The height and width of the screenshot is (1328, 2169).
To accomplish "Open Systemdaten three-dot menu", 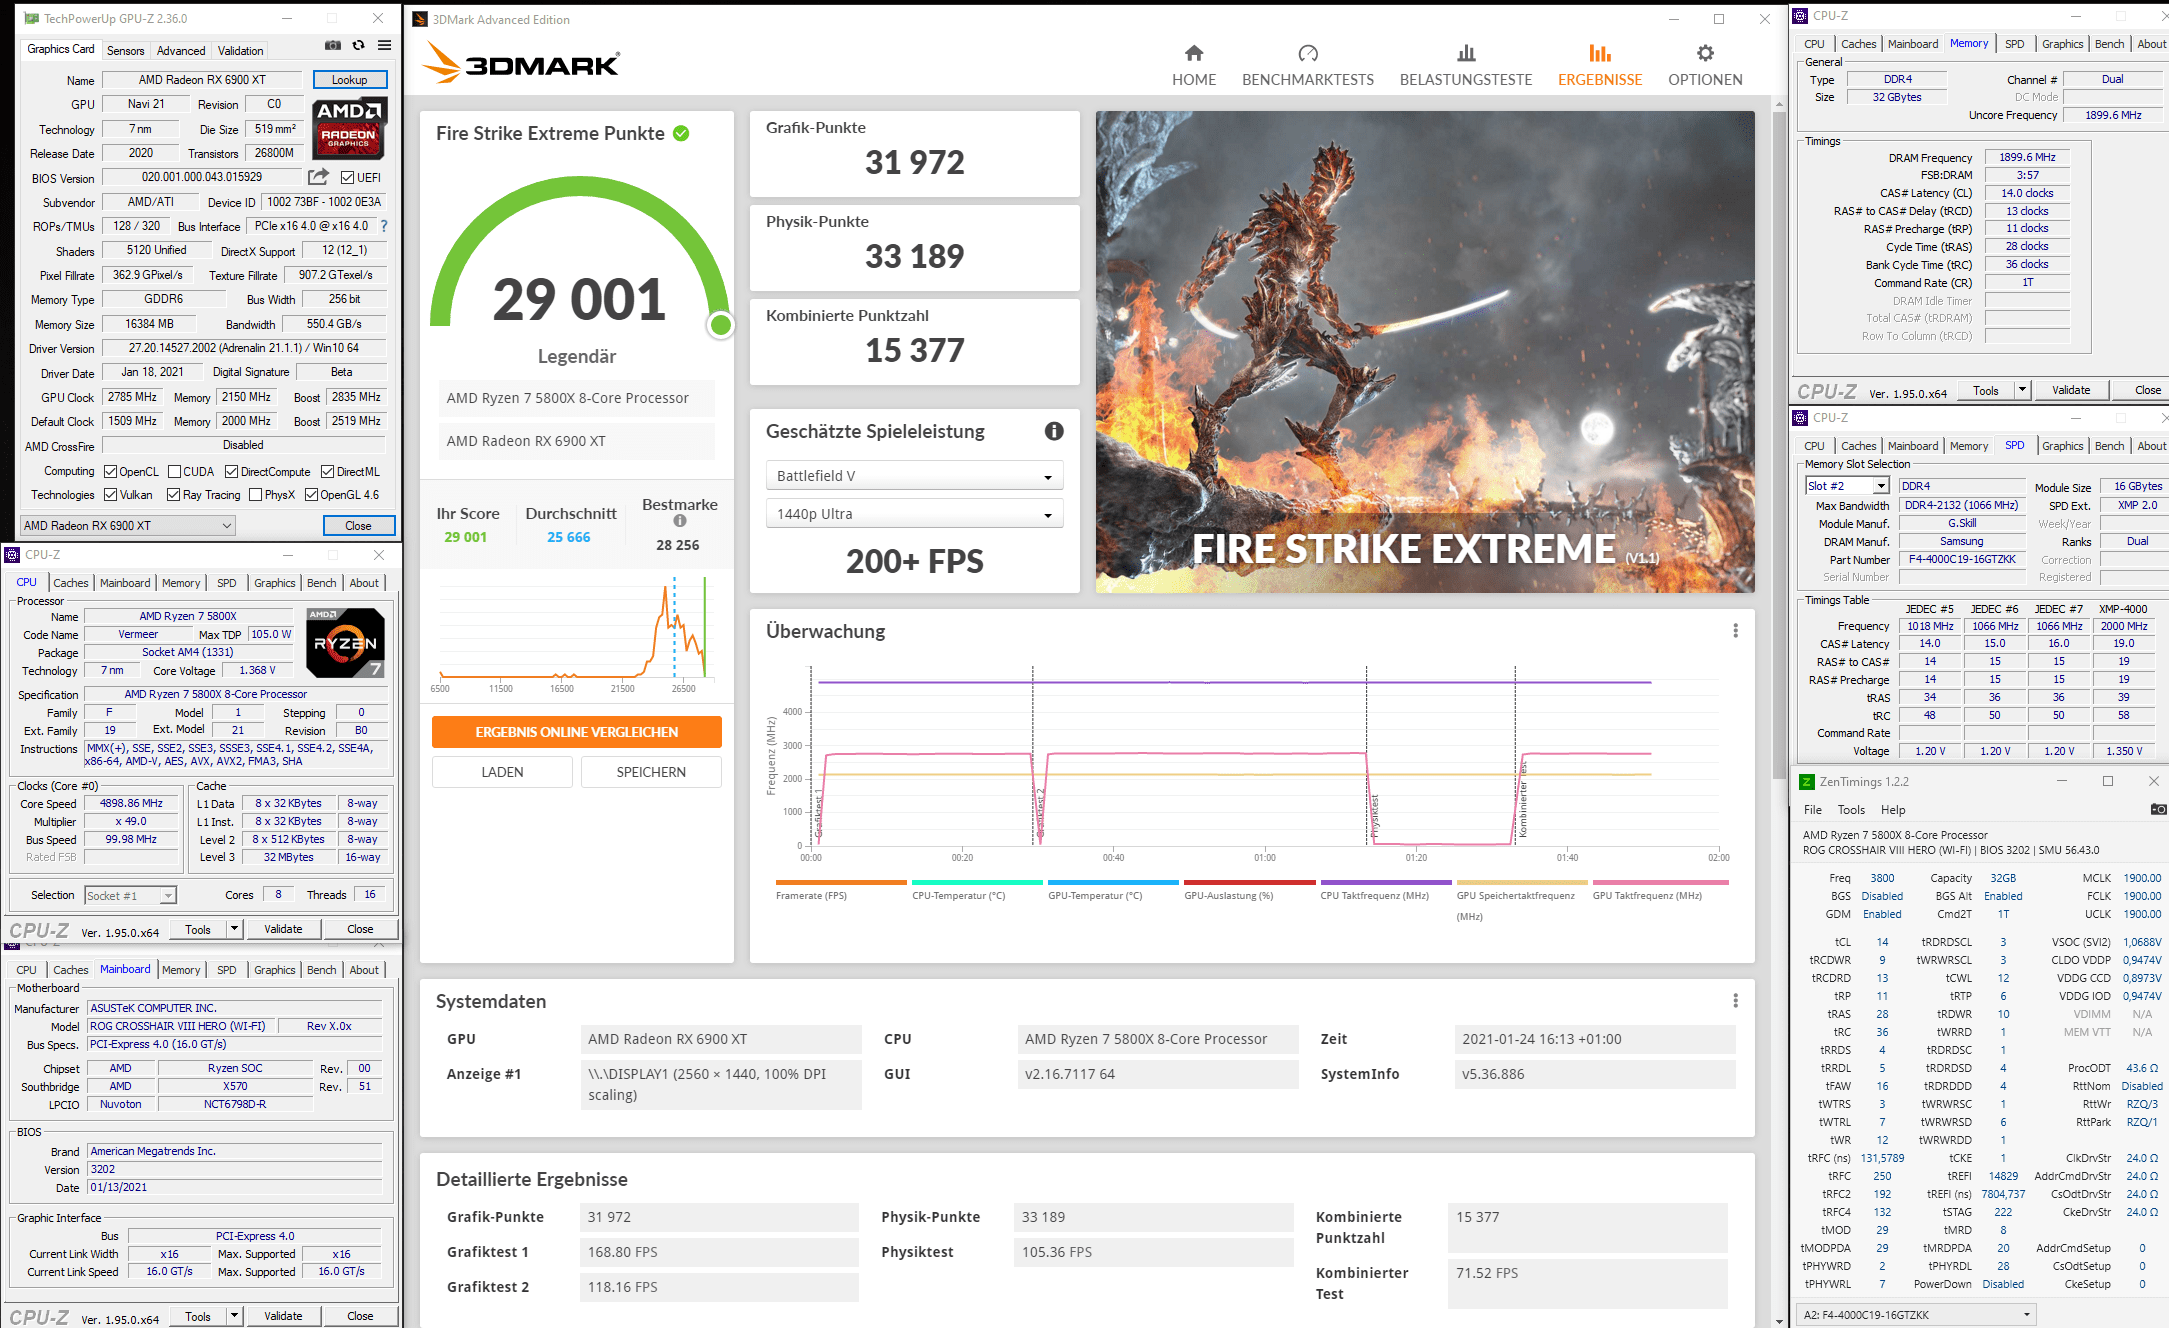I will [1735, 1001].
